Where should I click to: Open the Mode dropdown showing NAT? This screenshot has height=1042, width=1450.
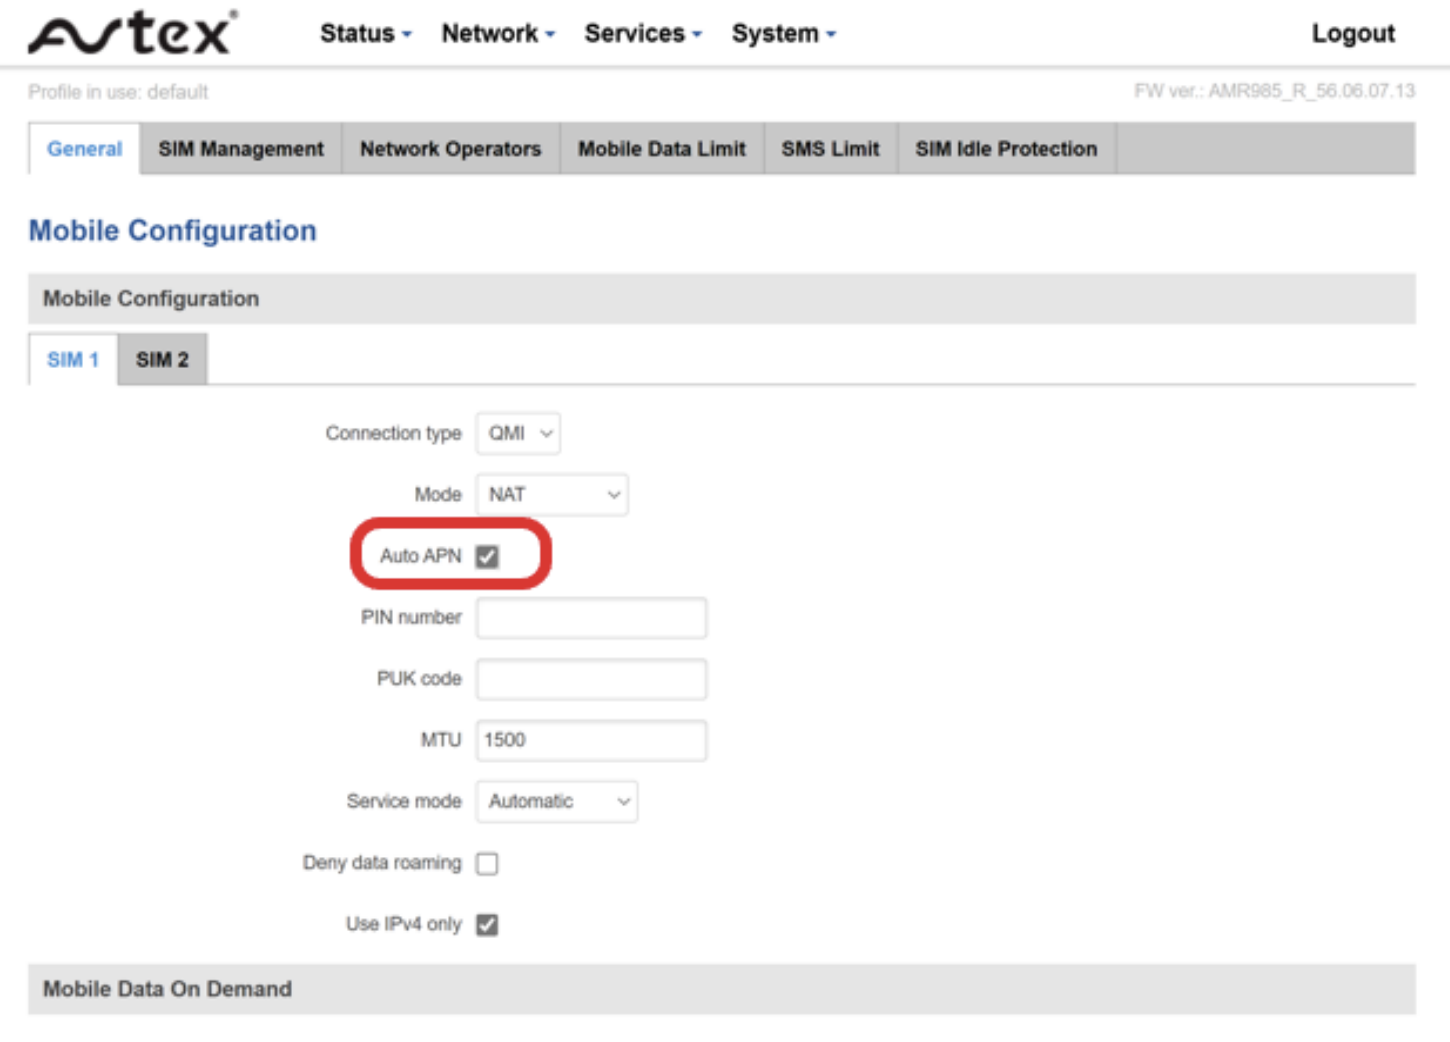[x=552, y=495]
